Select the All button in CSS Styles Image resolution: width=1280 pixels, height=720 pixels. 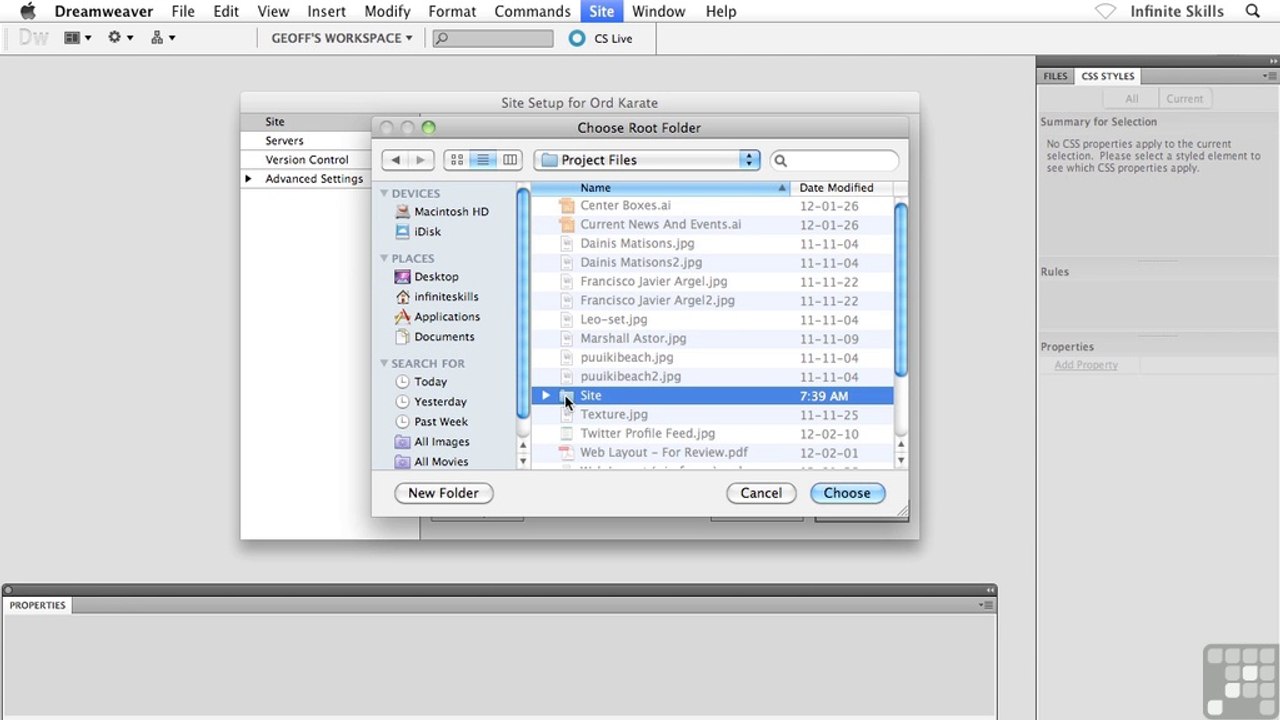coord(1131,99)
